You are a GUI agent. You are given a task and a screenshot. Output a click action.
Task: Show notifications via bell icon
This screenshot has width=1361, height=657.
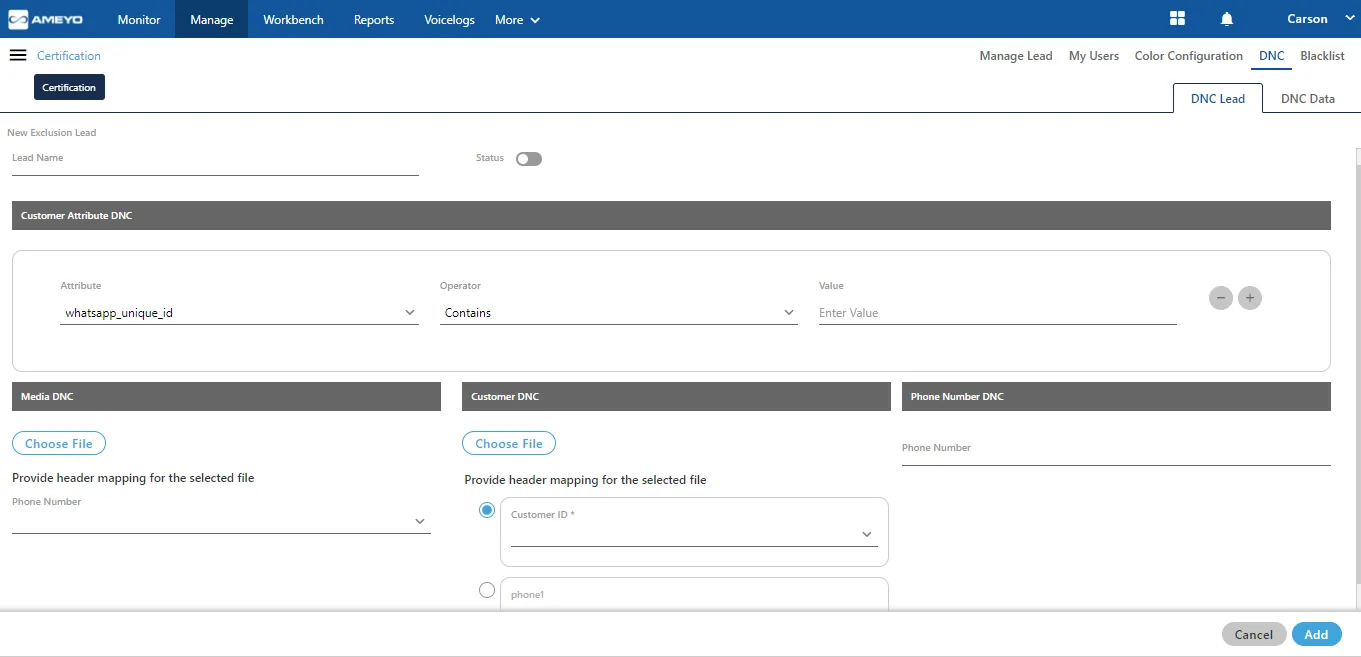pos(1227,19)
